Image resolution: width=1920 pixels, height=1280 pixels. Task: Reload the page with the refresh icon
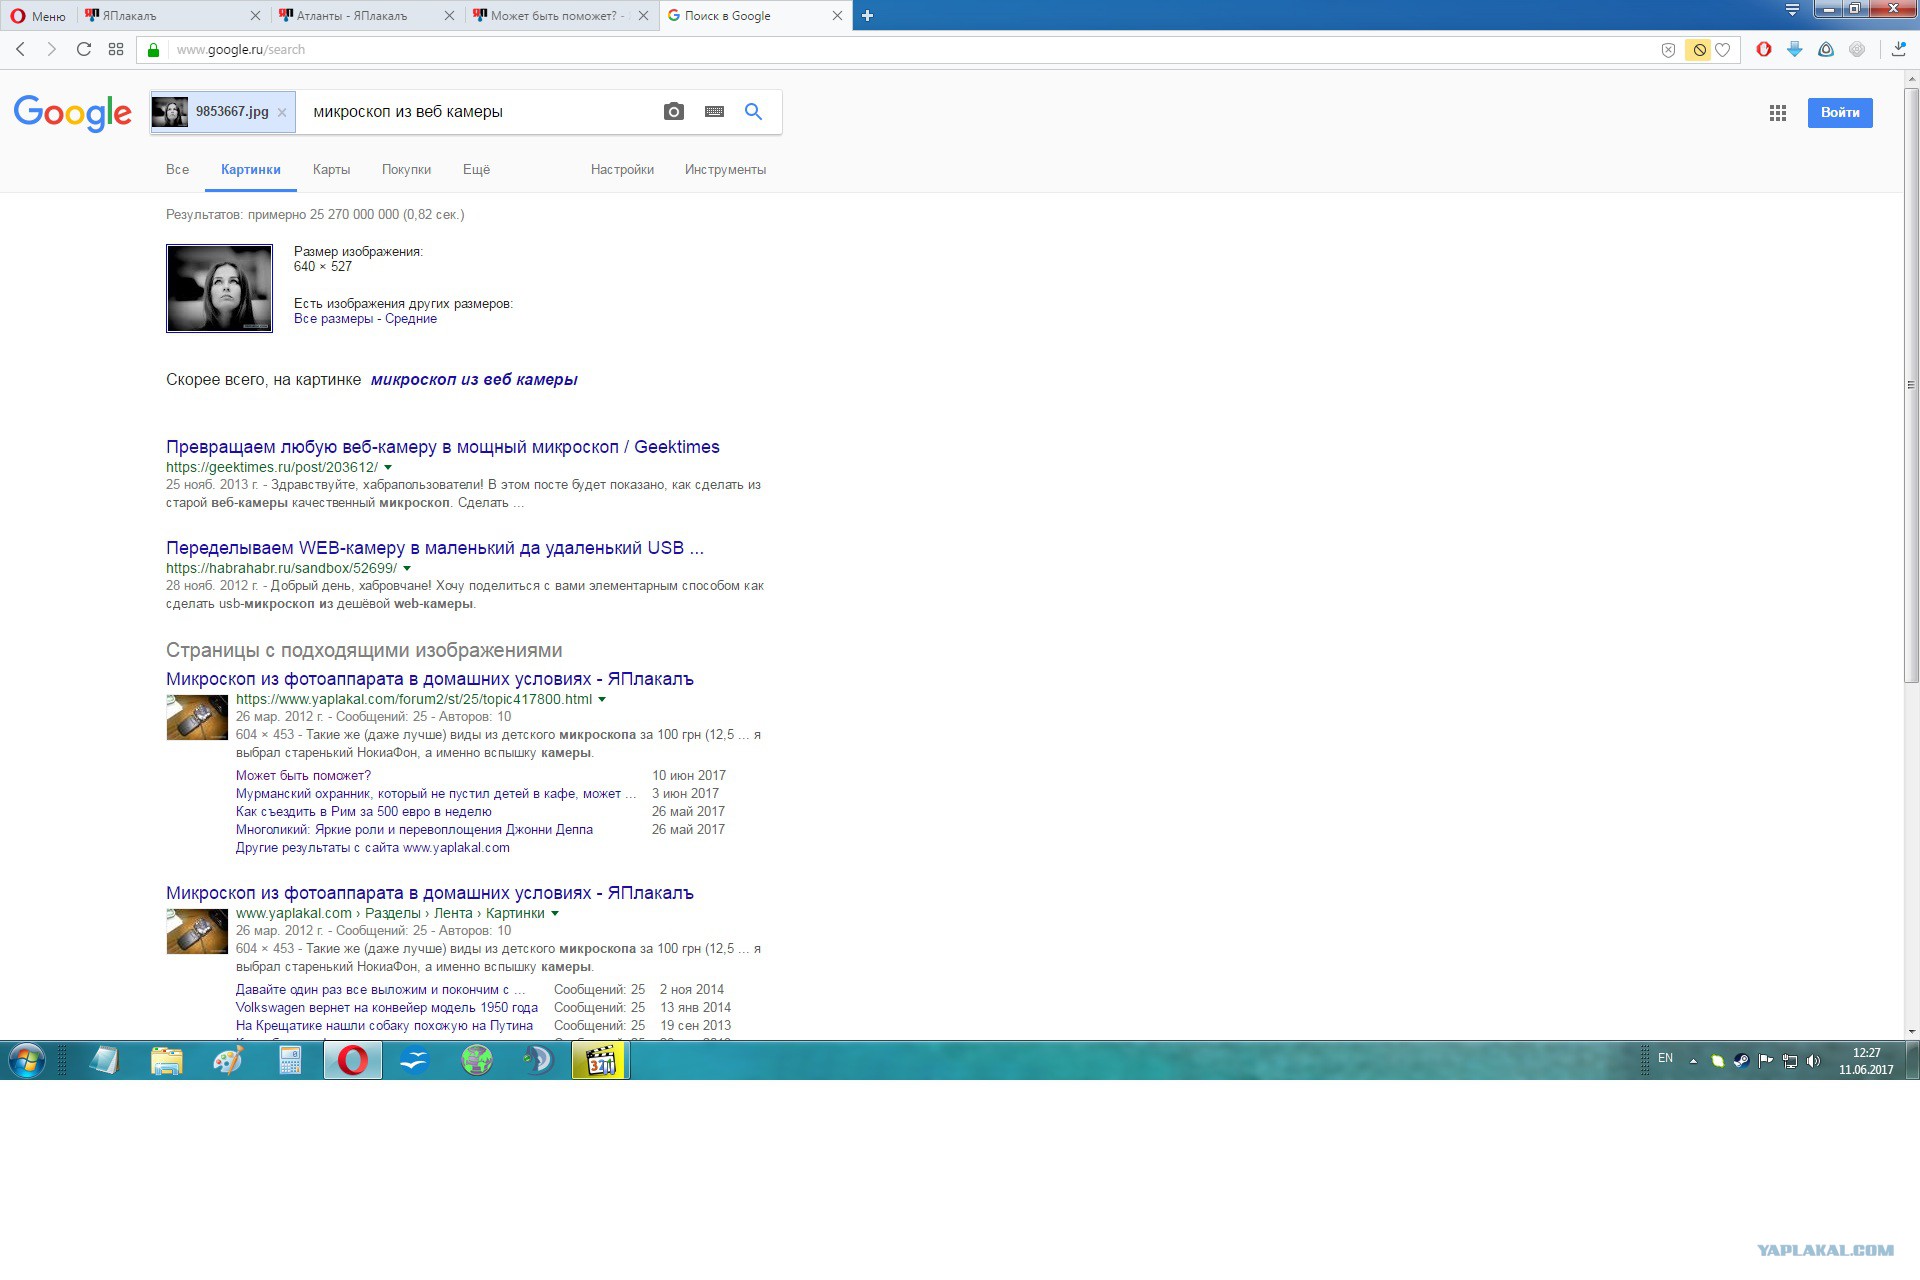(84, 49)
